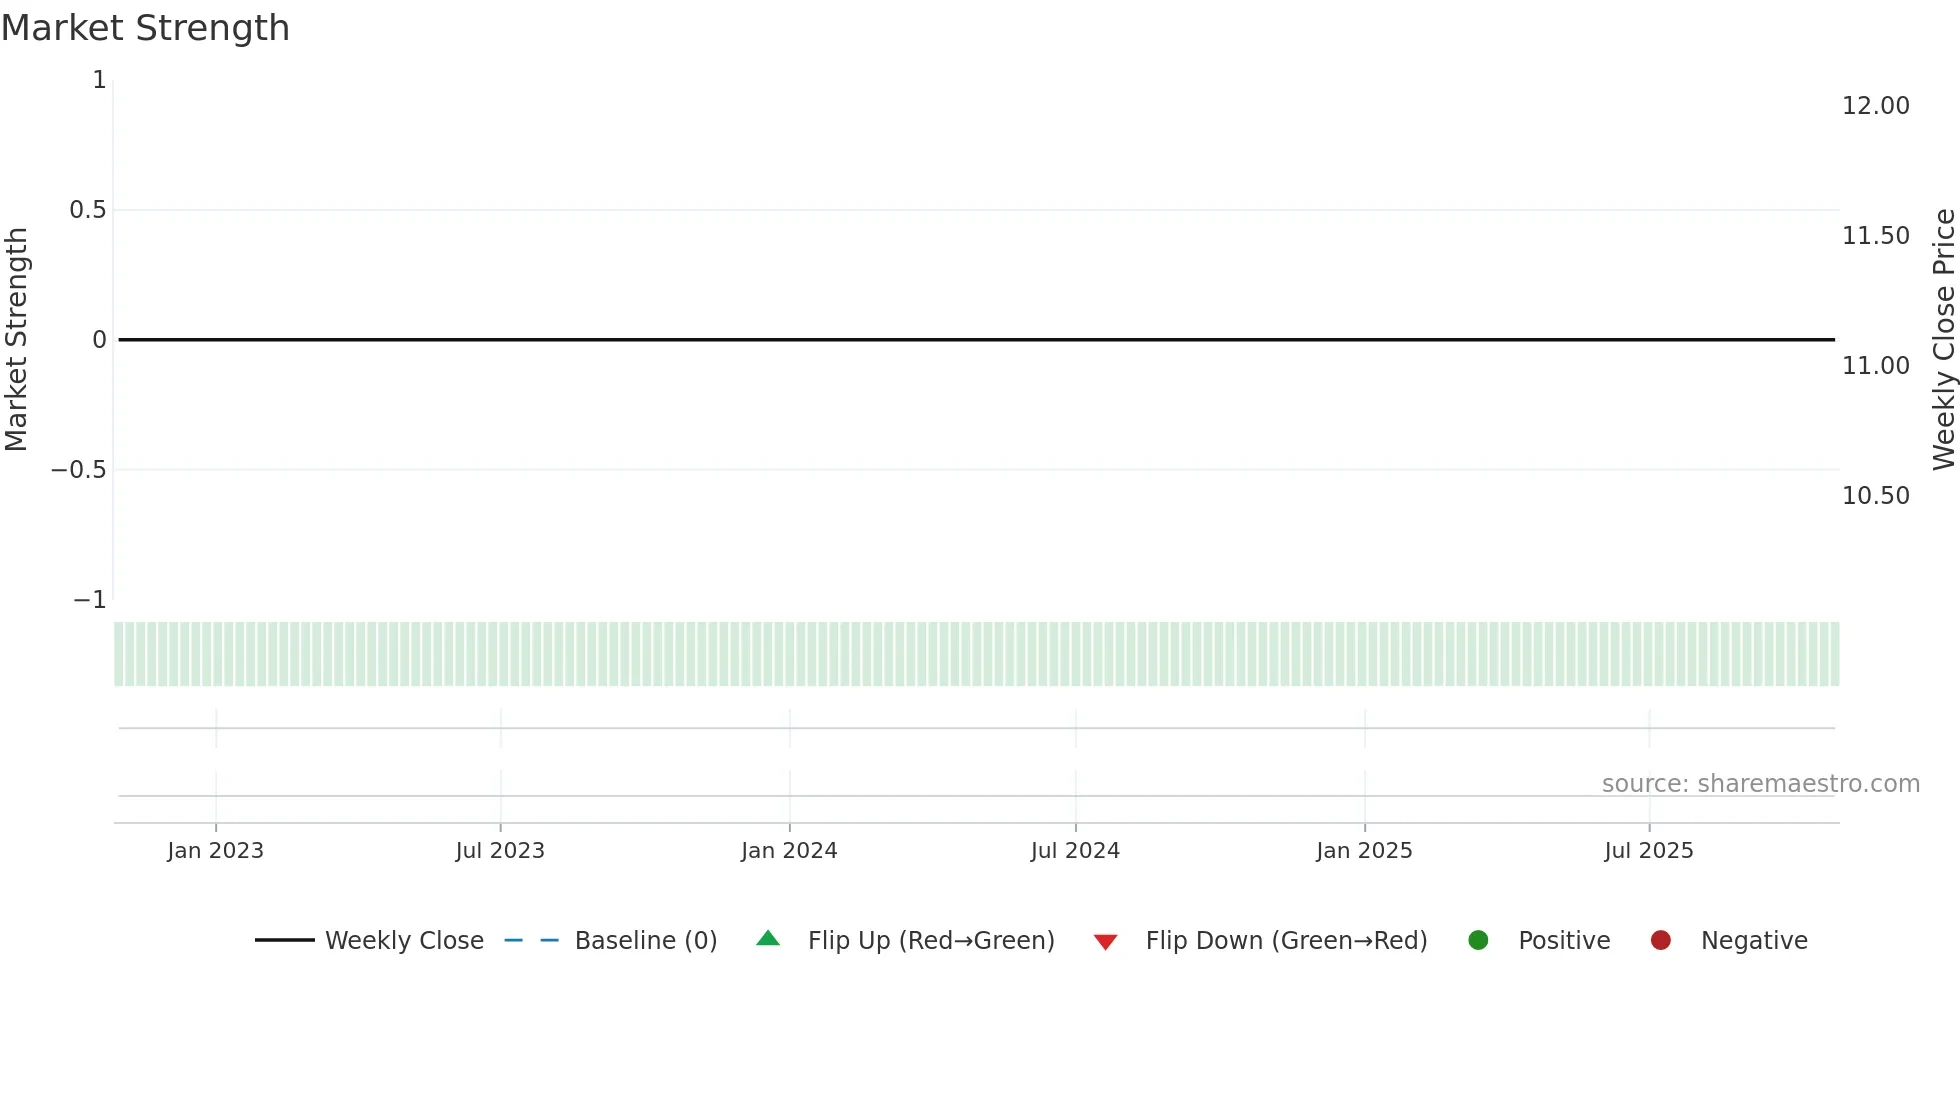Image resolution: width=1960 pixels, height=1102 pixels.
Task: Click the Positive legend label
Action: tap(1564, 941)
